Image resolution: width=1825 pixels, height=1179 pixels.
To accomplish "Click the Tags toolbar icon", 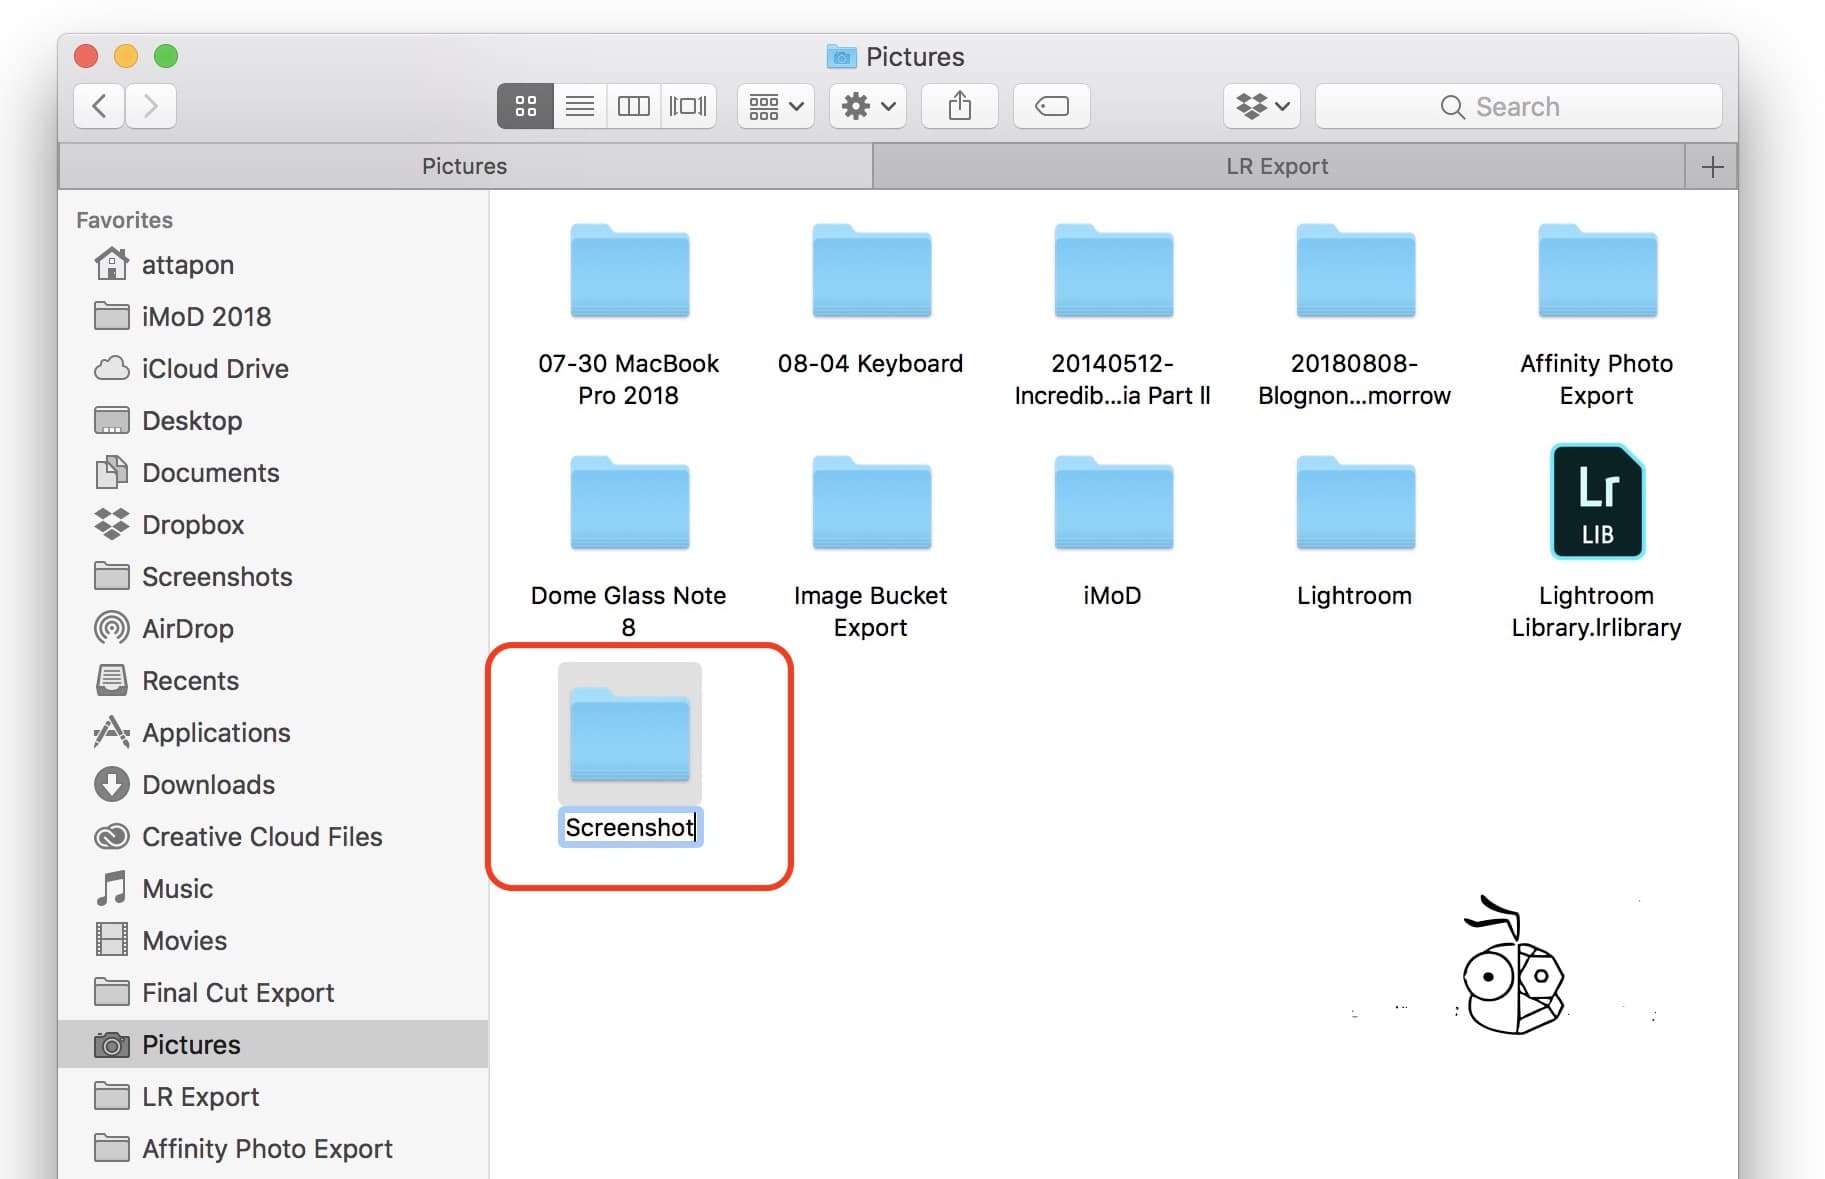I will coord(1051,106).
